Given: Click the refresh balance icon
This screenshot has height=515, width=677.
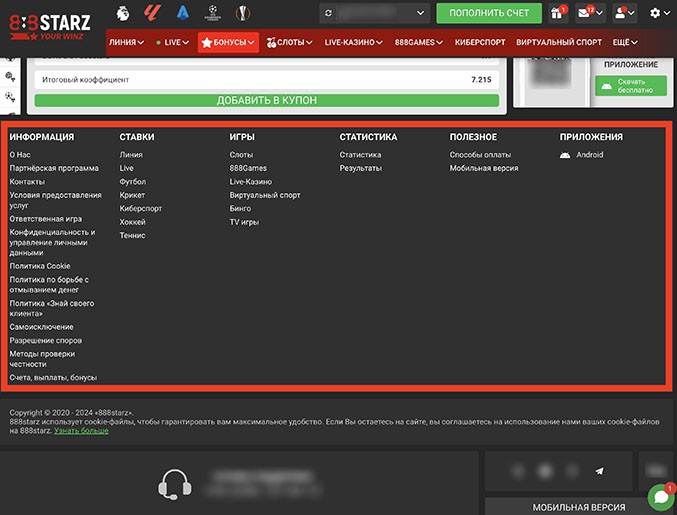Looking at the screenshot, I should click(x=327, y=13).
